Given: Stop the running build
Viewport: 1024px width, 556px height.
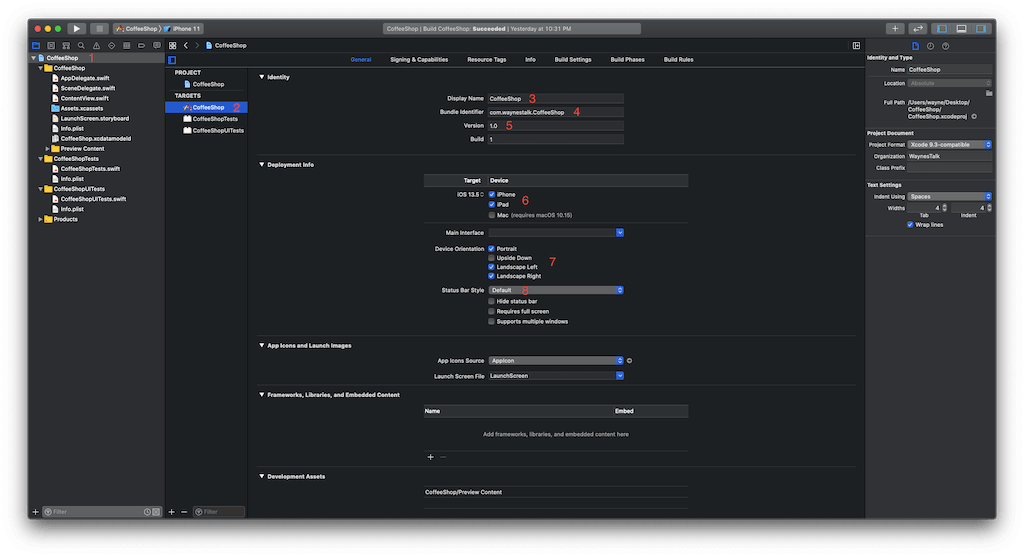Looking at the screenshot, I should pyautogui.click(x=99, y=29).
